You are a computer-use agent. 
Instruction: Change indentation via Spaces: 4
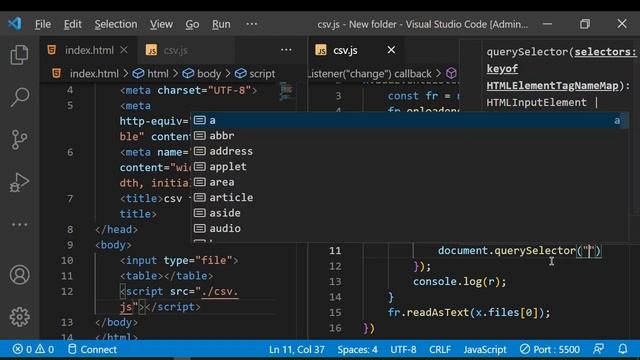click(x=357, y=349)
